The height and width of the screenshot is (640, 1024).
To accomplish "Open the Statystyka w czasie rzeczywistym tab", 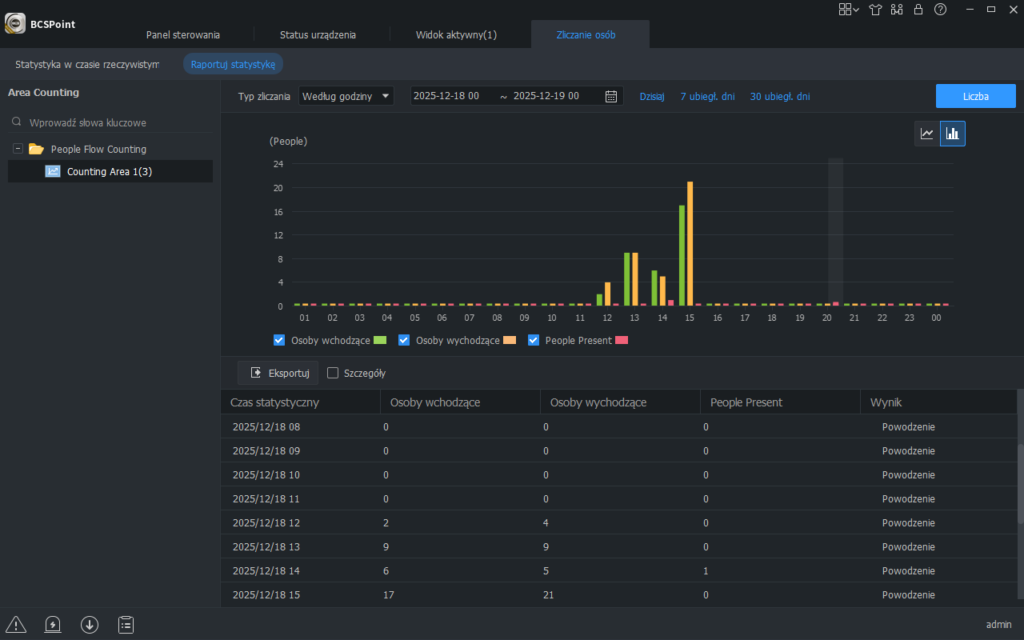I will 87,64.
